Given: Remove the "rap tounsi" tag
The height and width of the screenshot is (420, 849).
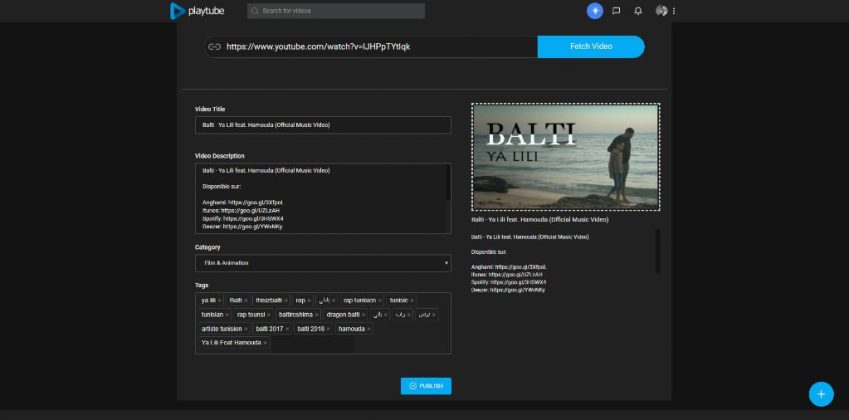Looking at the screenshot, I should 269,314.
